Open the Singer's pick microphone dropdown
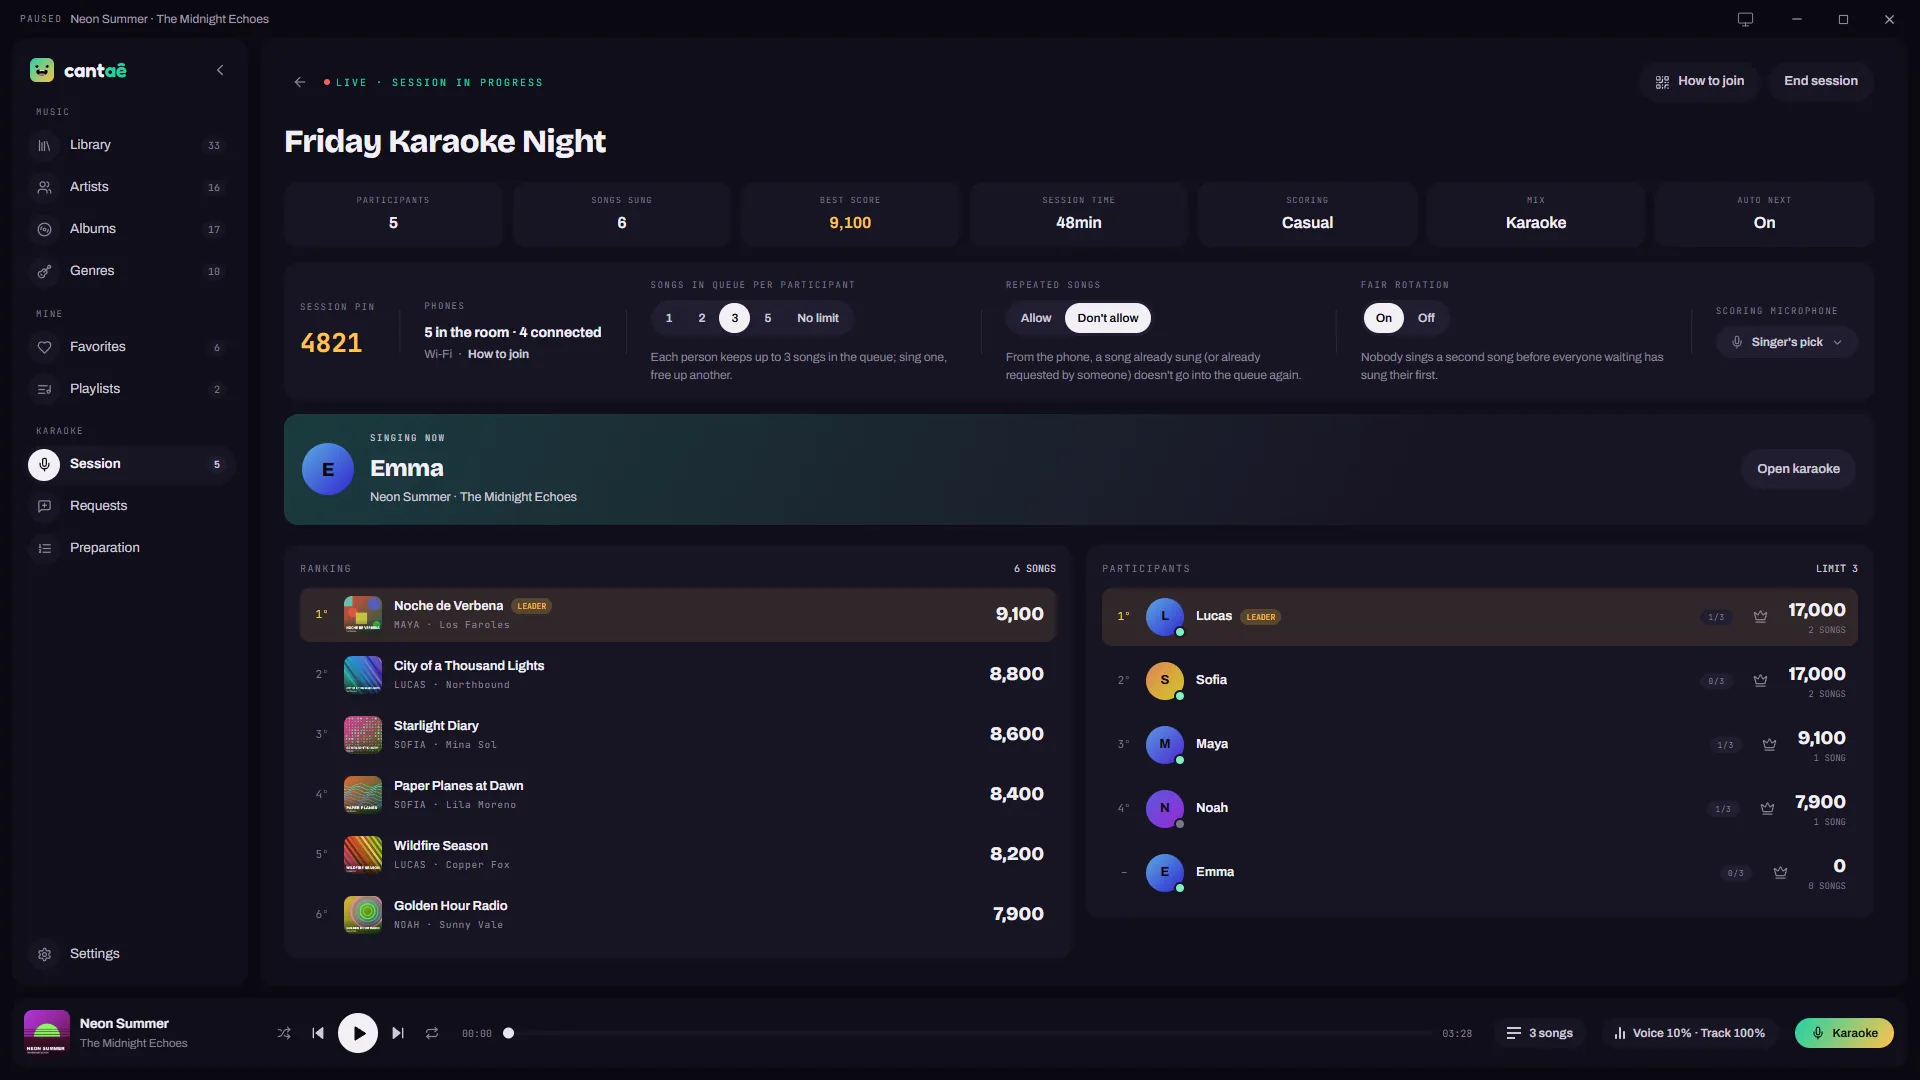 pos(1787,342)
